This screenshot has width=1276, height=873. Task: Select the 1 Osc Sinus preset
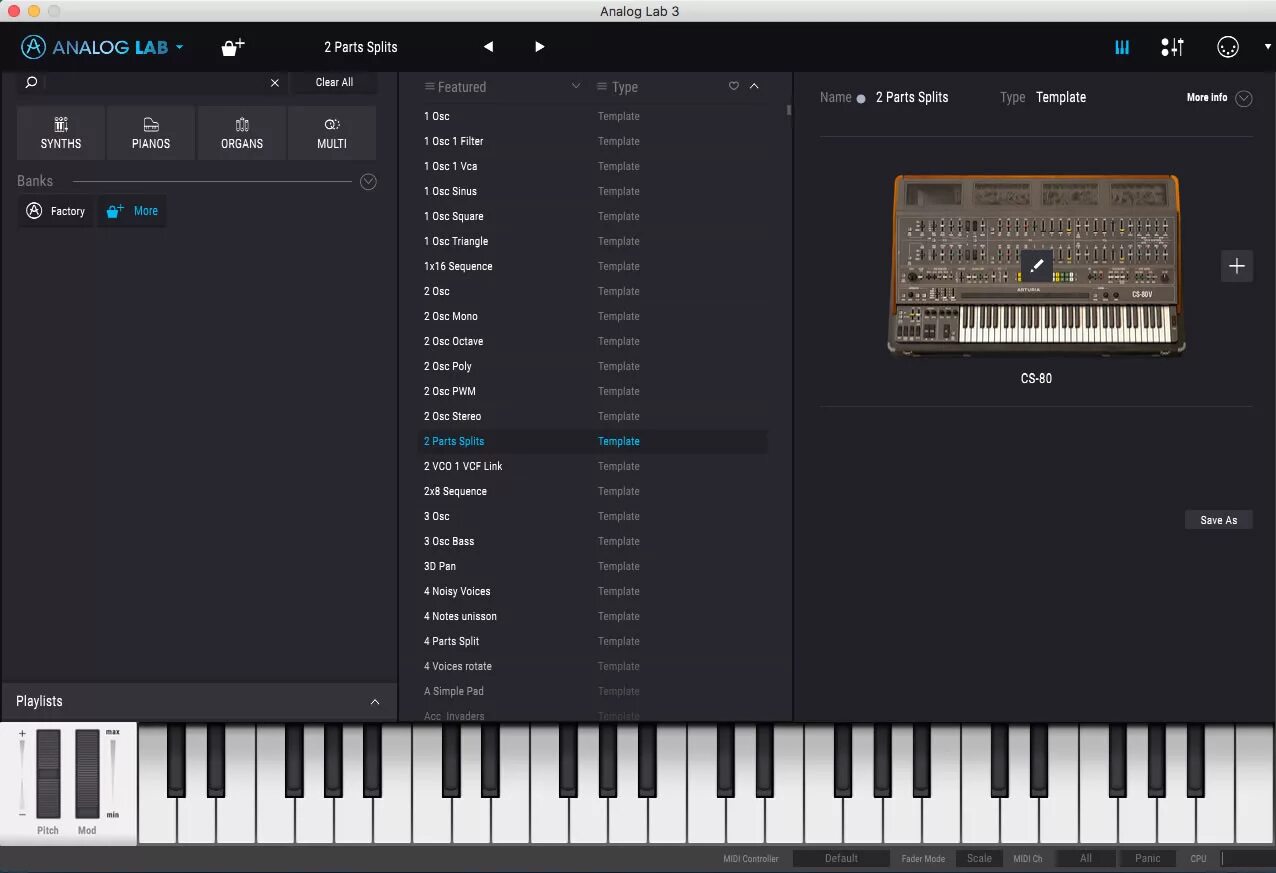coord(595,191)
